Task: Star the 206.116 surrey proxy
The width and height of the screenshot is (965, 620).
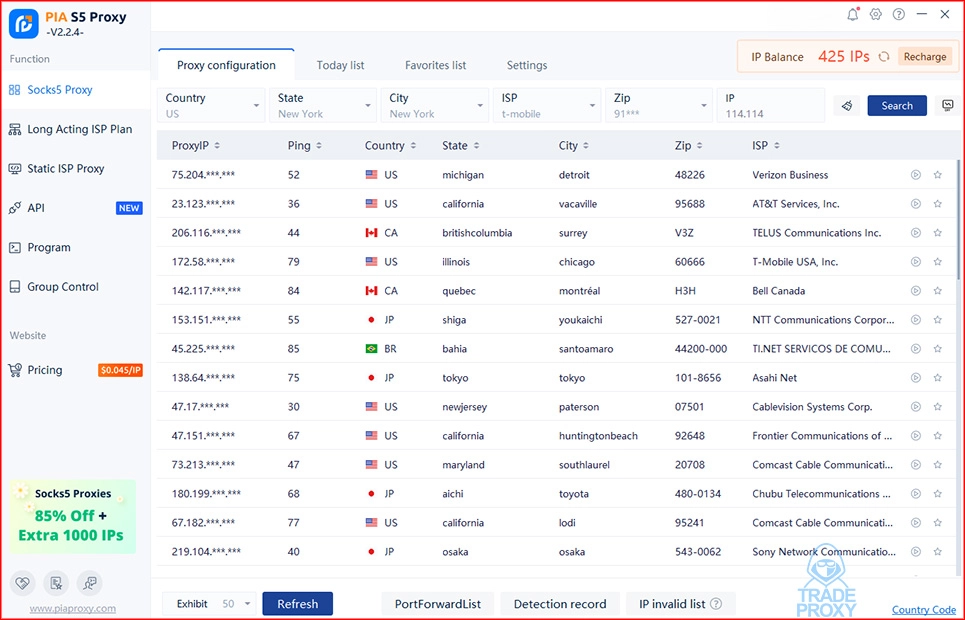Action: pos(937,233)
